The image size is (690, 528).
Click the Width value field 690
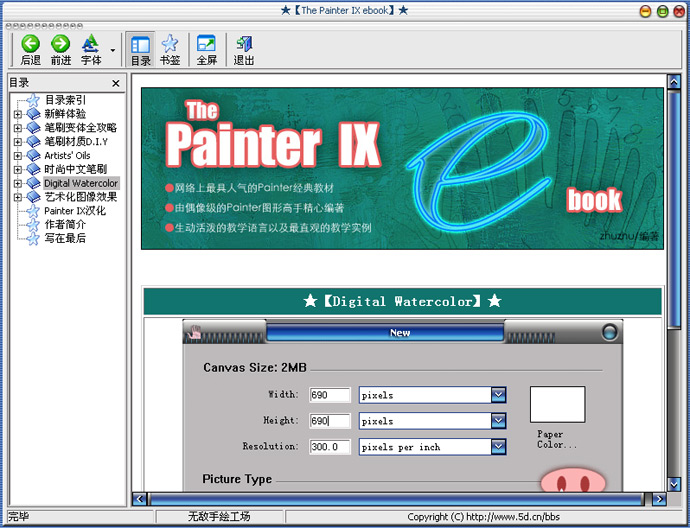[x=330, y=395]
